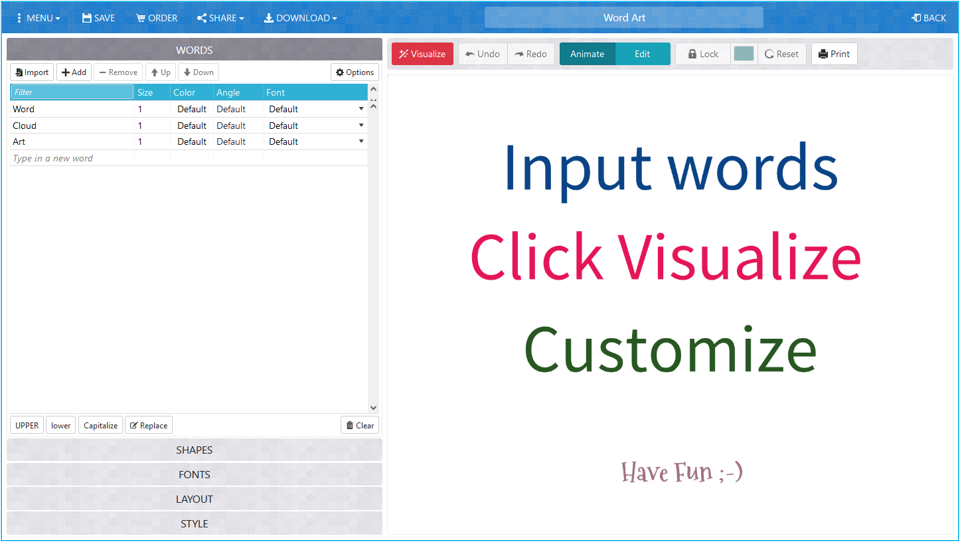This screenshot has height=542, width=960.
Task: Expand the FONTS panel
Action: click(194, 475)
